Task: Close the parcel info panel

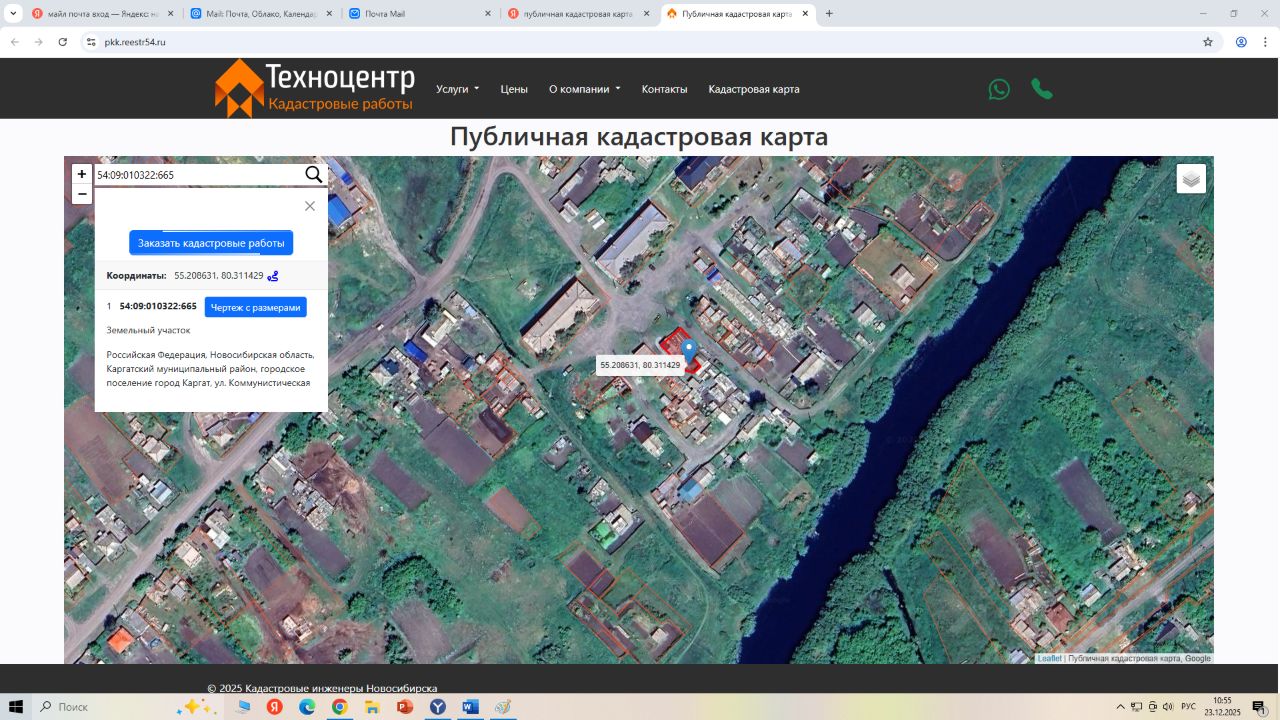Action: pos(310,206)
